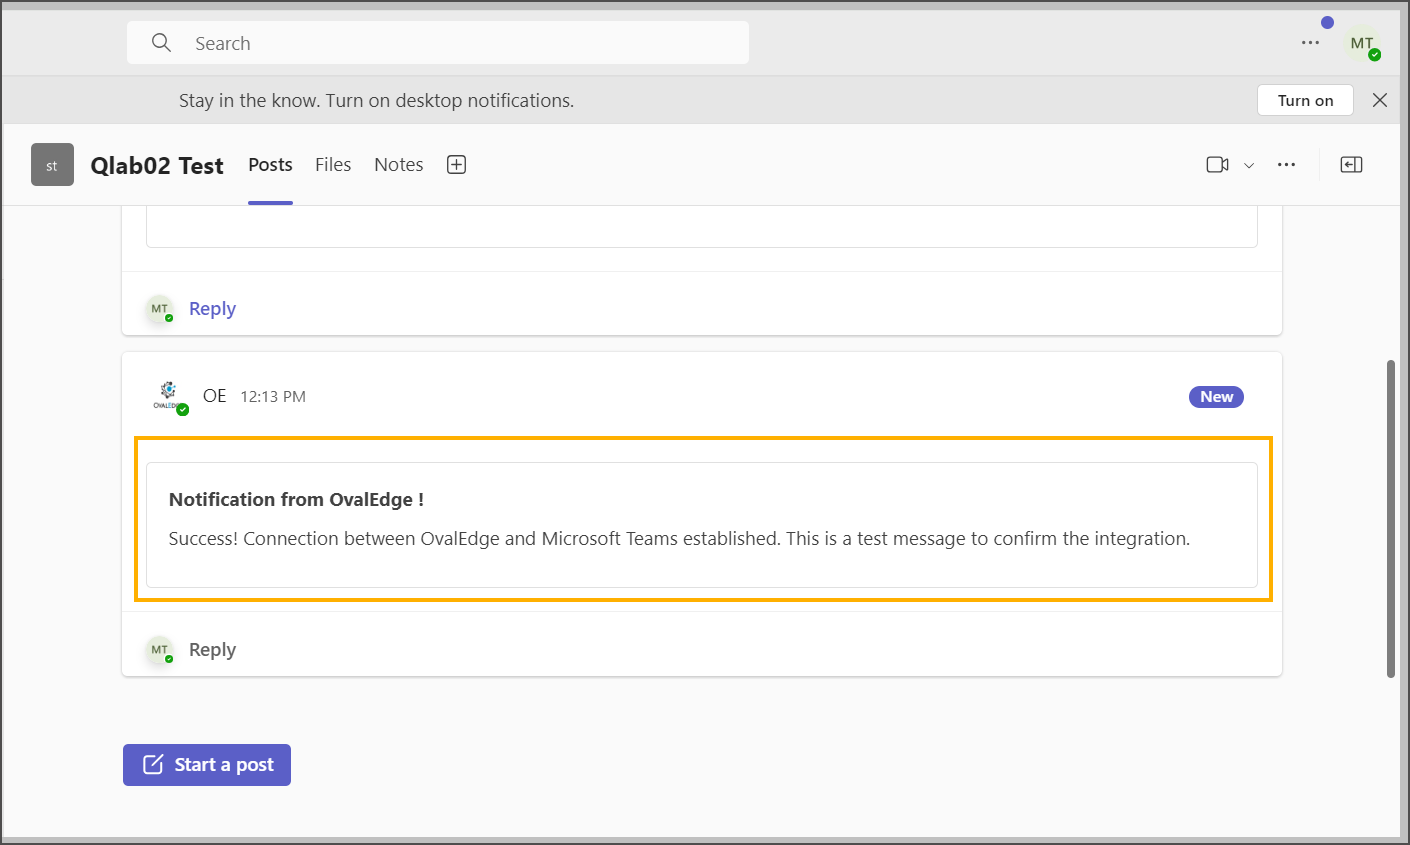
Task: Open the MT profile avatar
Action: [1362, 44]
